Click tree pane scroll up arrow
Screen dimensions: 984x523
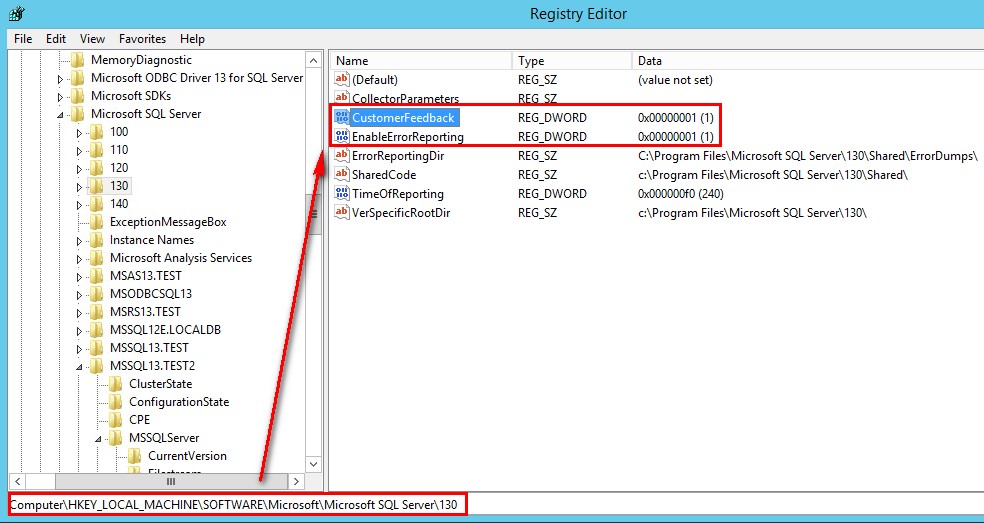tap(314, 60)
